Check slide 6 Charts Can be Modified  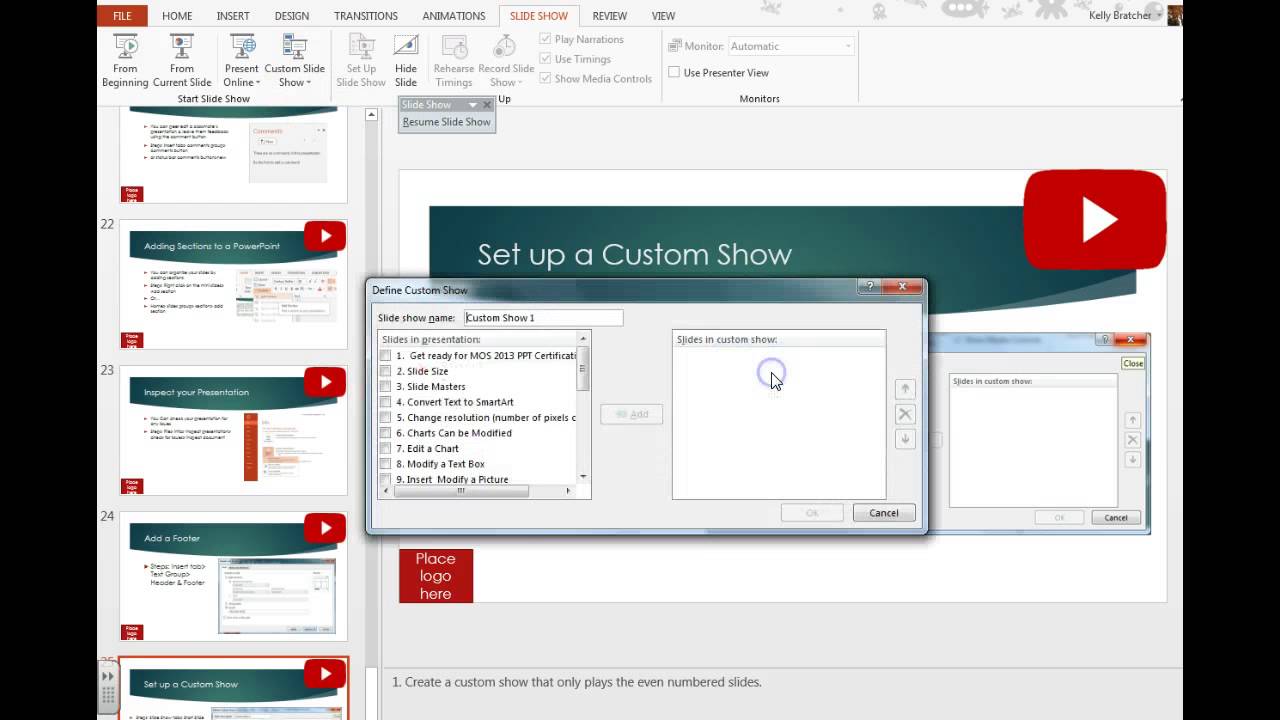coord(386,433)
